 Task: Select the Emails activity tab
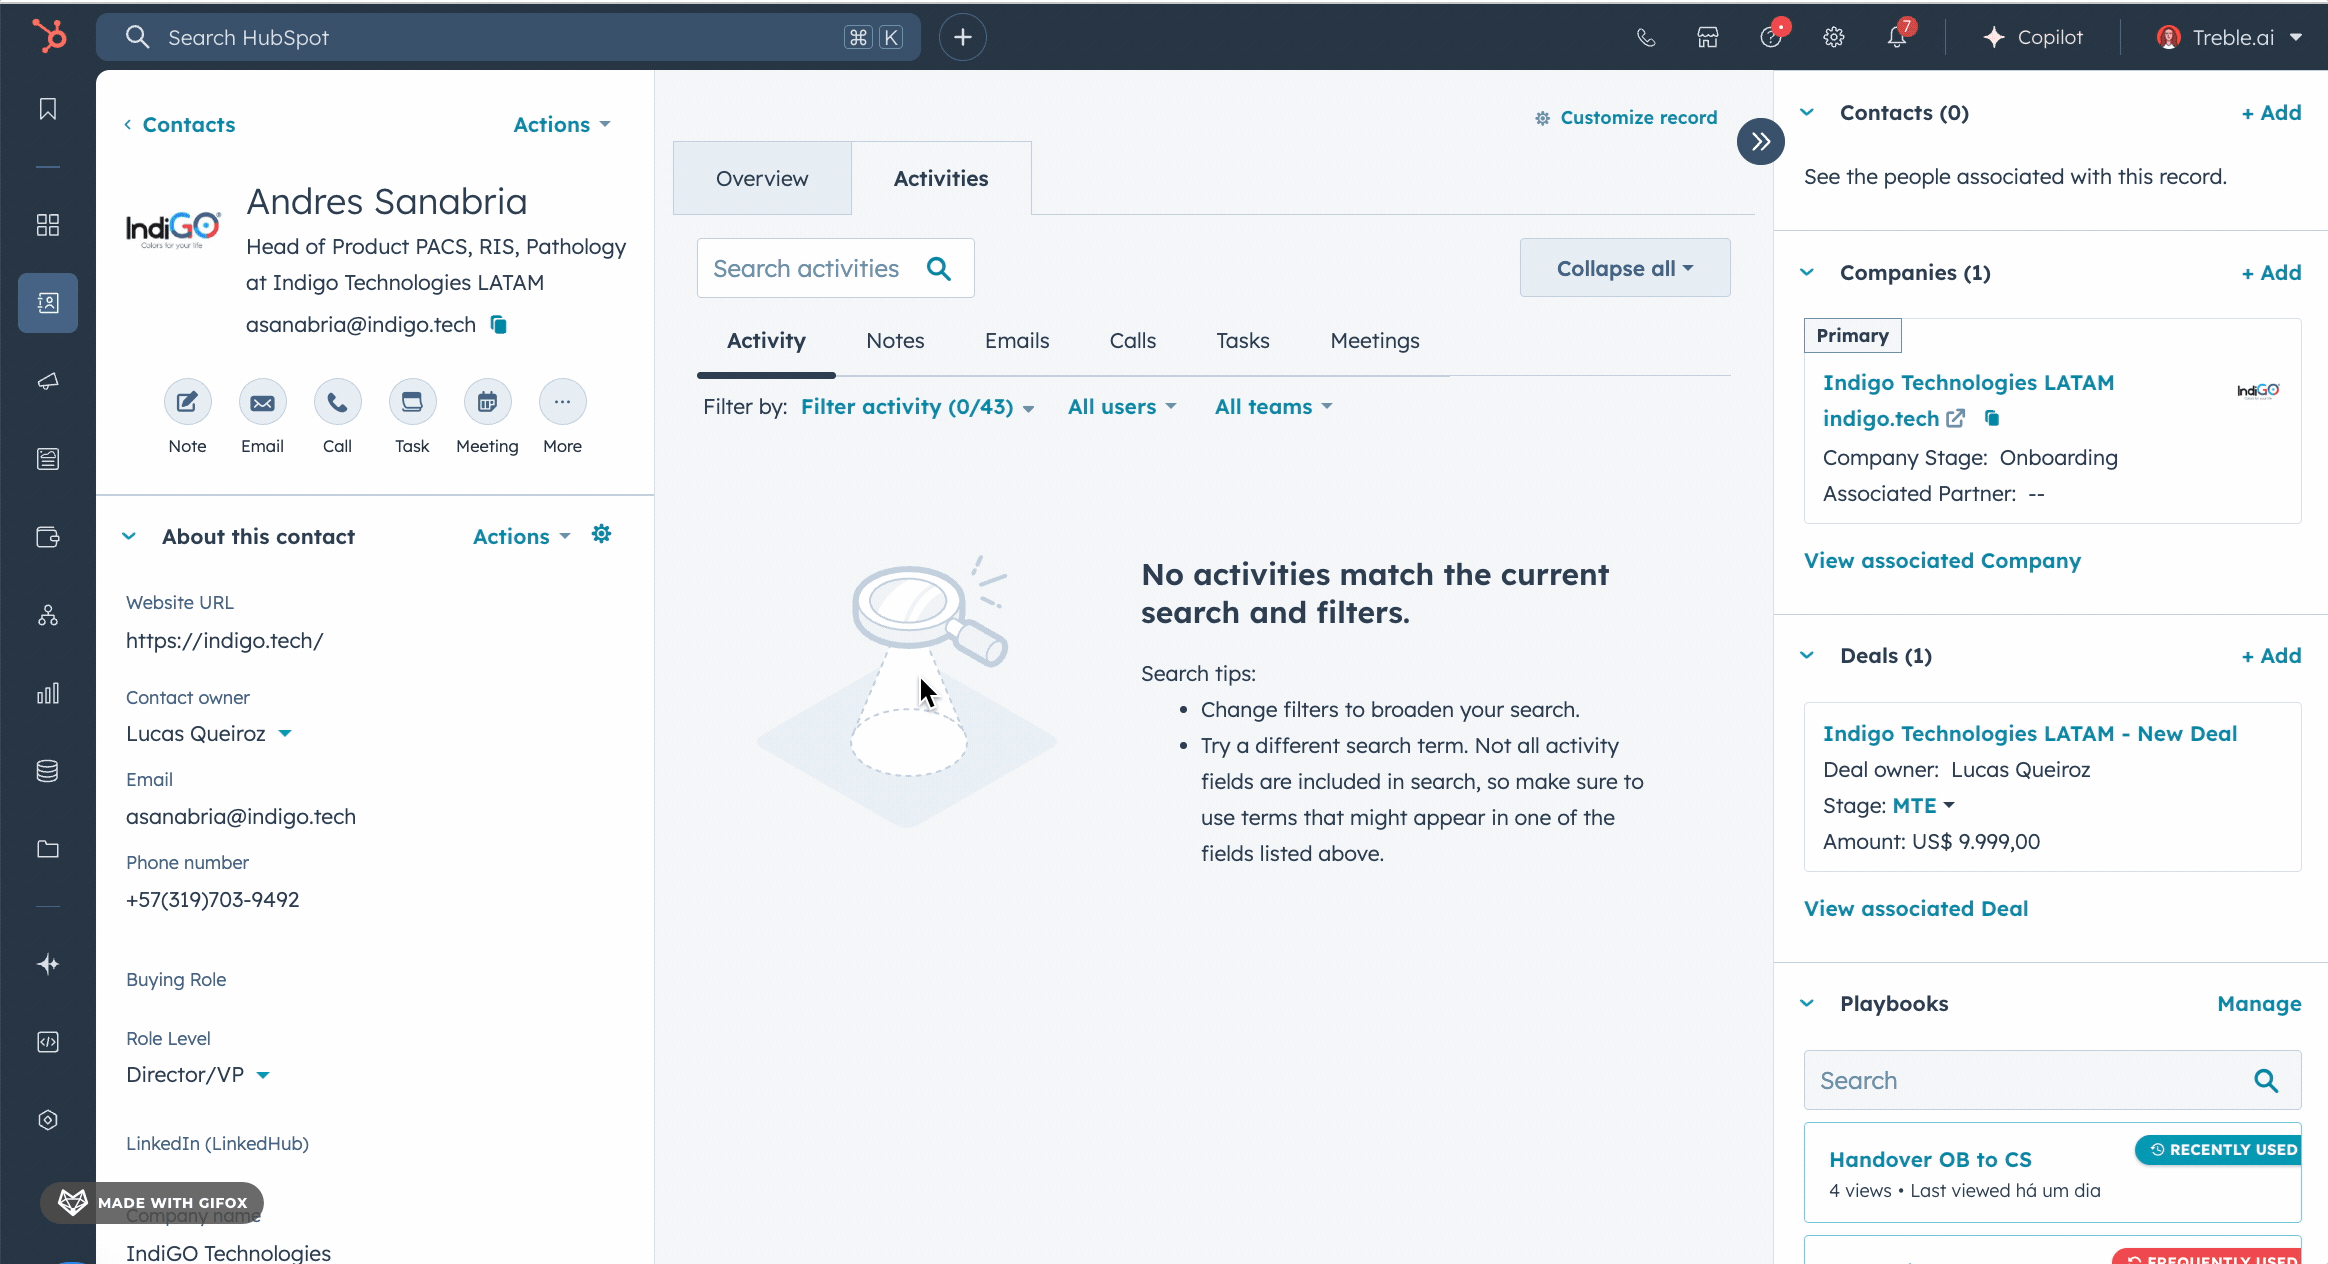(1016, 341)
